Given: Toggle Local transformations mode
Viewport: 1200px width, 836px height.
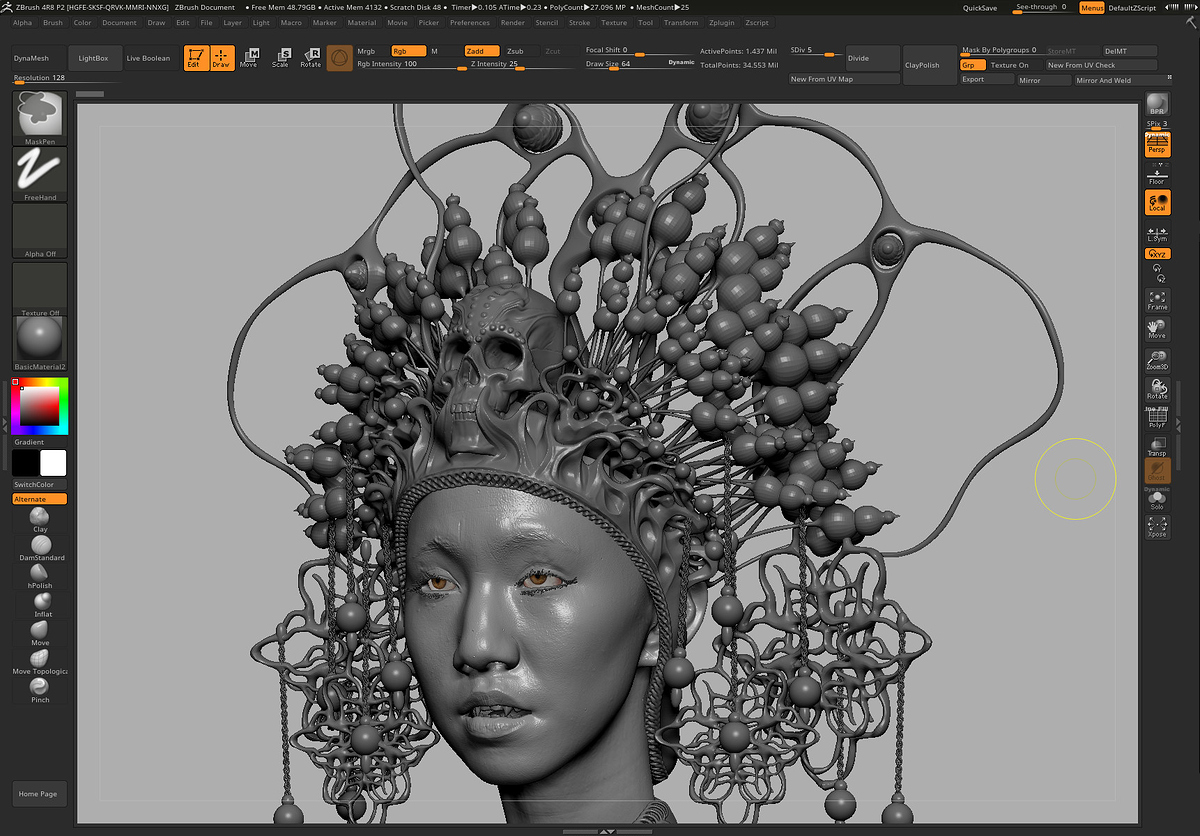Looking at the screenshot, I should pyautogui.click(x=1157, y=202).
